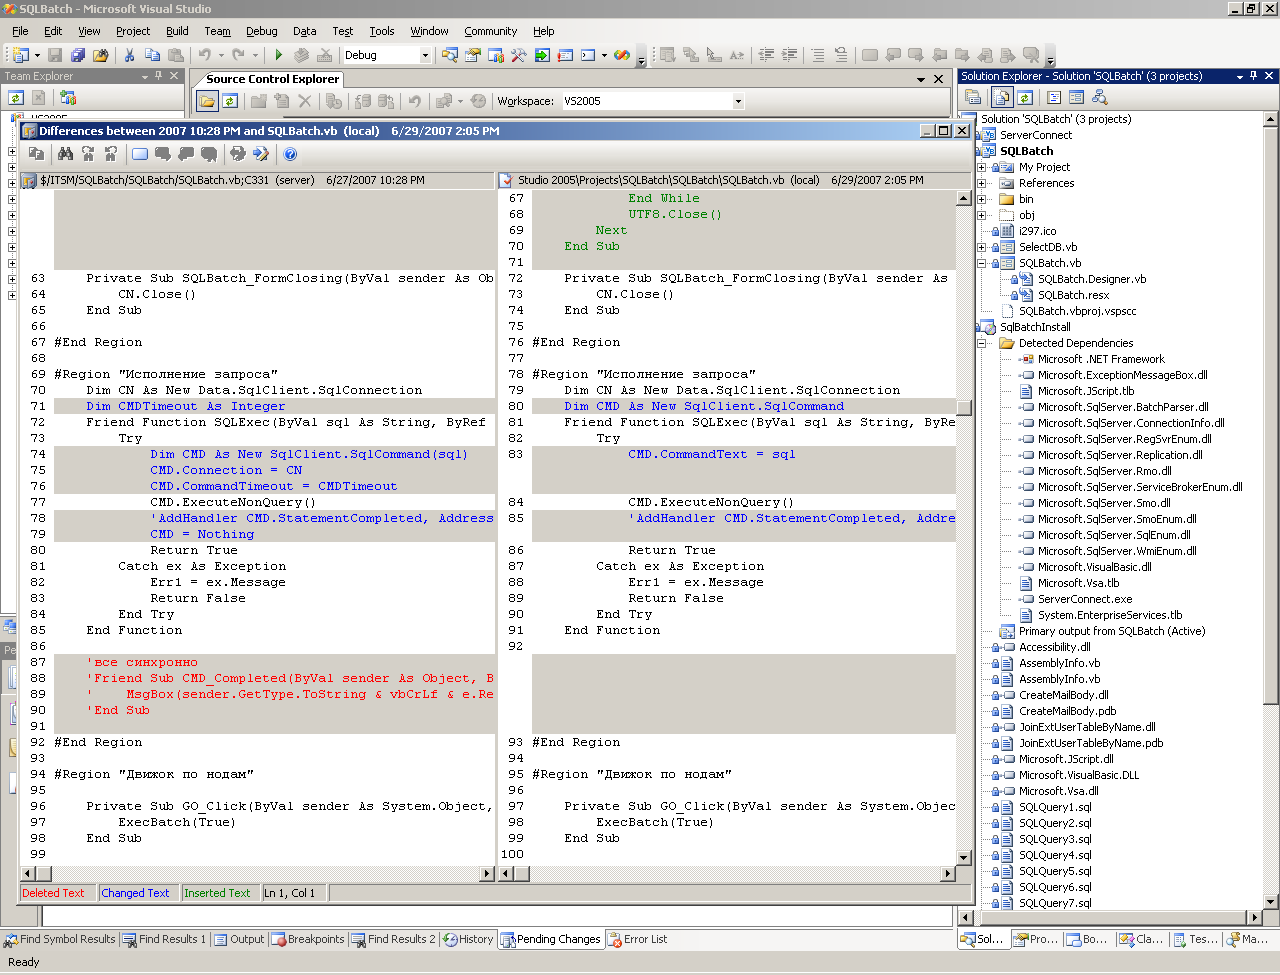This screenshot has width=1280, height=975.
Task: Switch to the Pending Changes tab
Action: coord(551,939)
